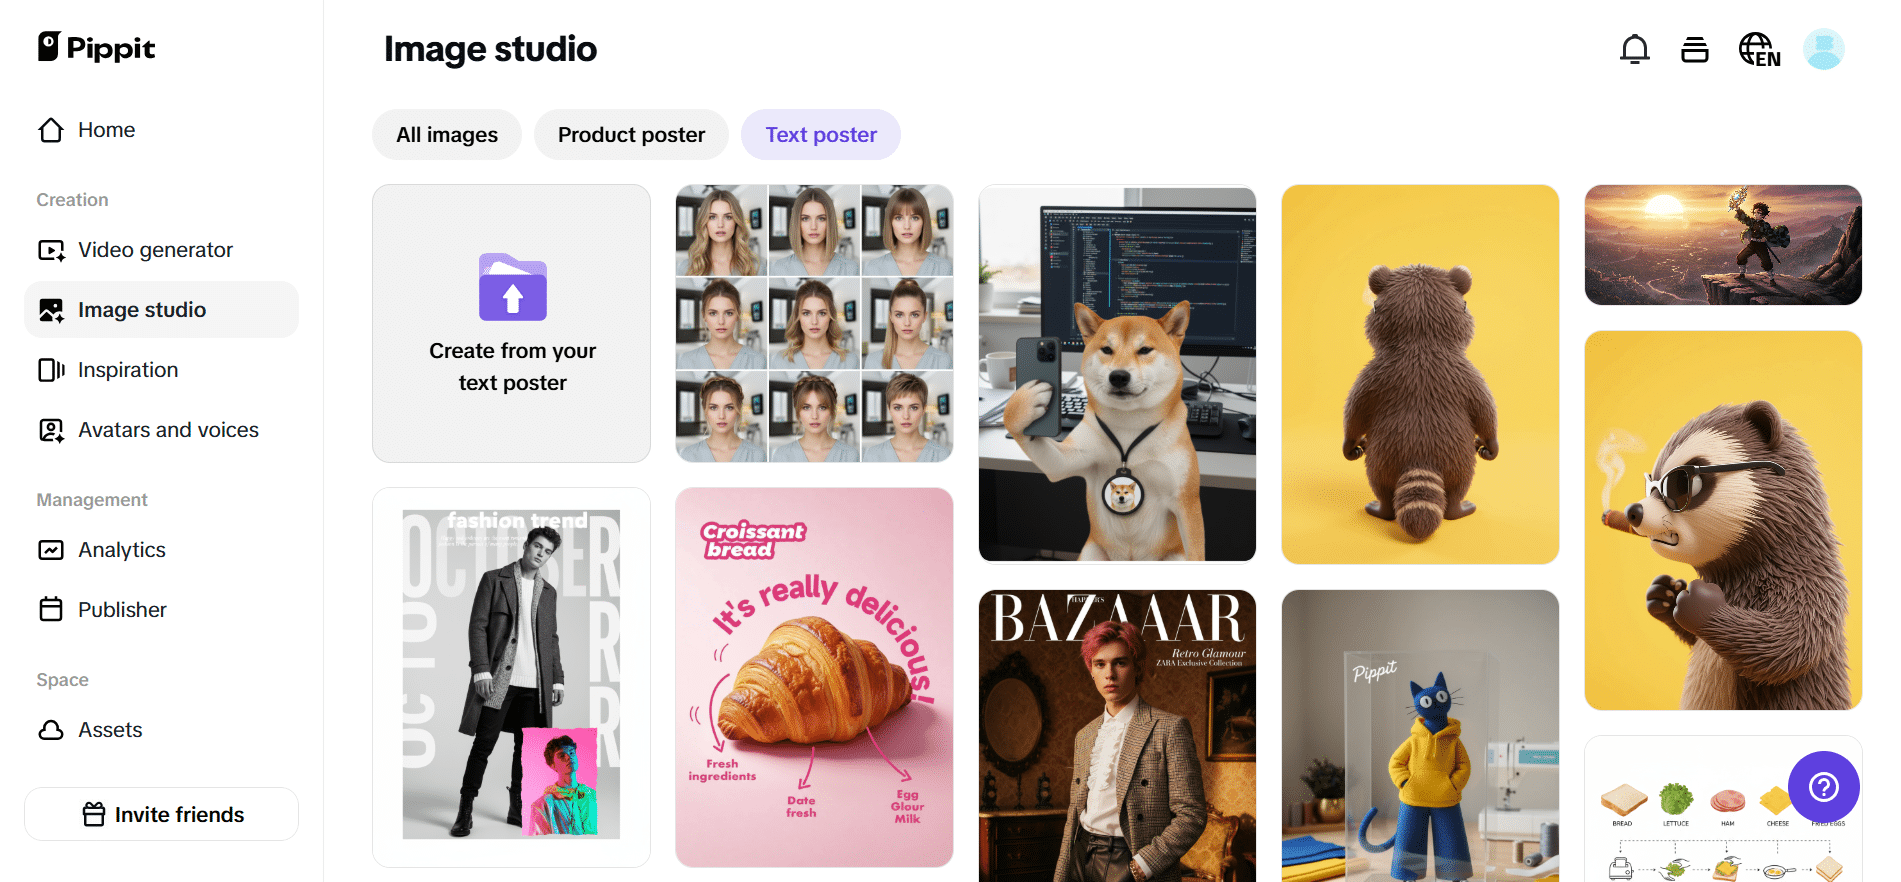Go to Home in sidebar
1901x882 pixels.
[161, 130]
